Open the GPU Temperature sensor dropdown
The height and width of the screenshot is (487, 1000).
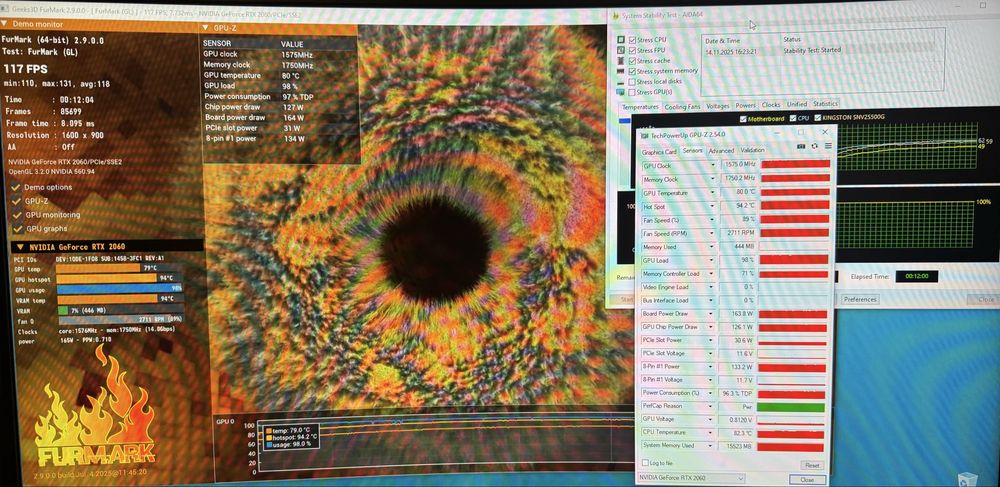pyautogui.click(x=712, y=193)
